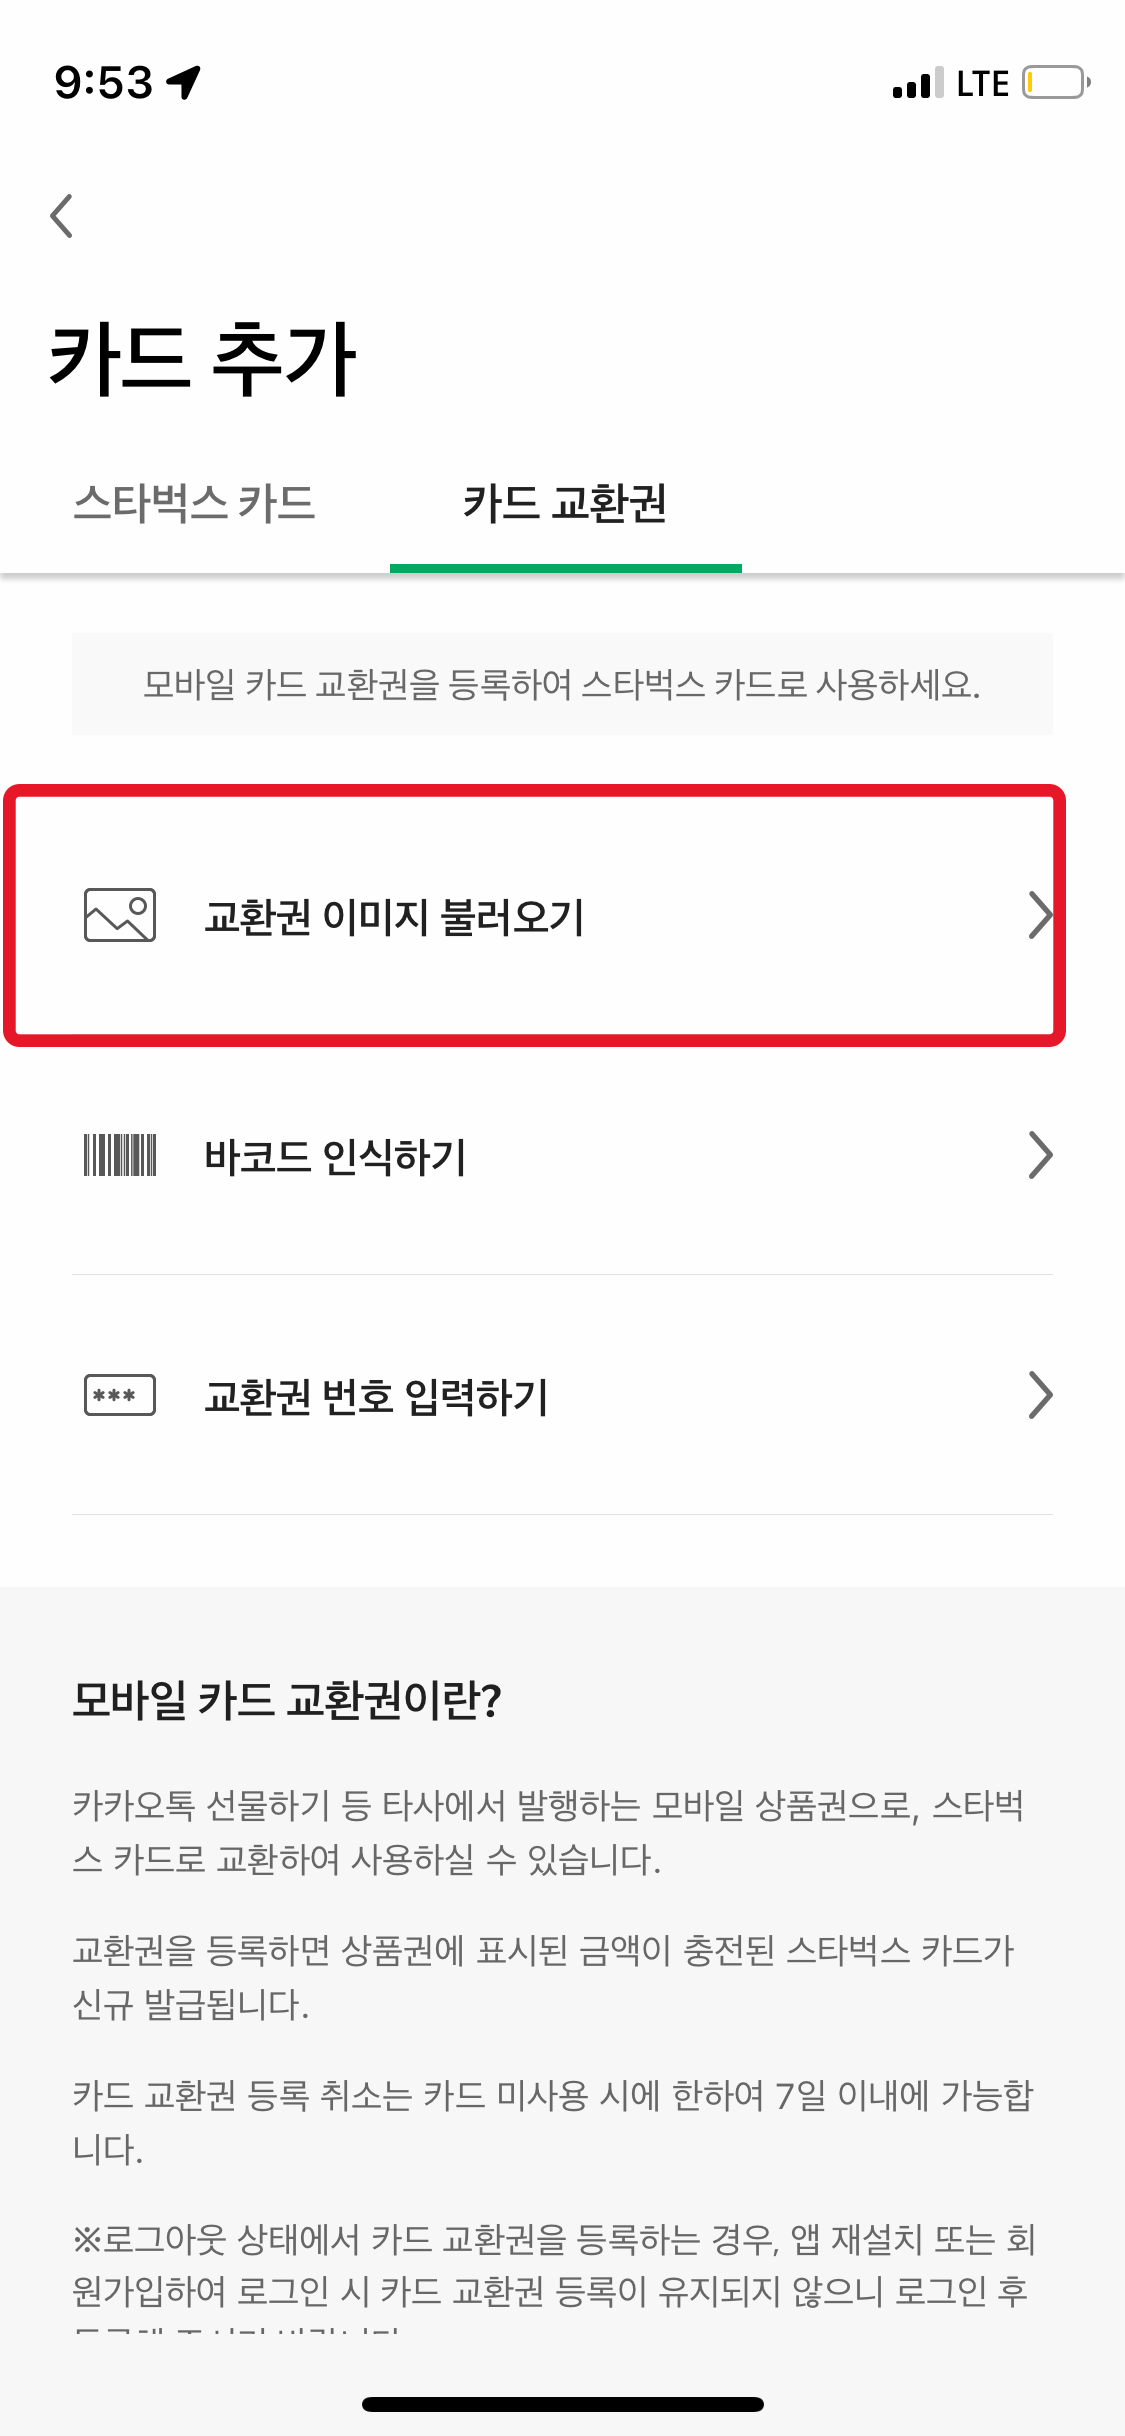The height and width of the screenshot is (2436, 1125).
Task: Tap the battery indicator icon
Action: click(1056, 82)
